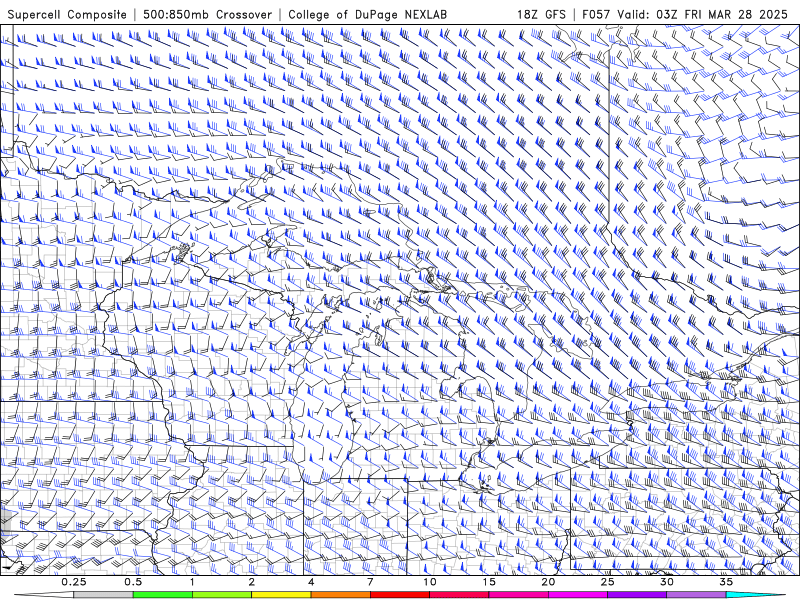Click the '500:850mb Crossover' header label
This screenshot has height=600, width=800.
click(x=207, y=14)
